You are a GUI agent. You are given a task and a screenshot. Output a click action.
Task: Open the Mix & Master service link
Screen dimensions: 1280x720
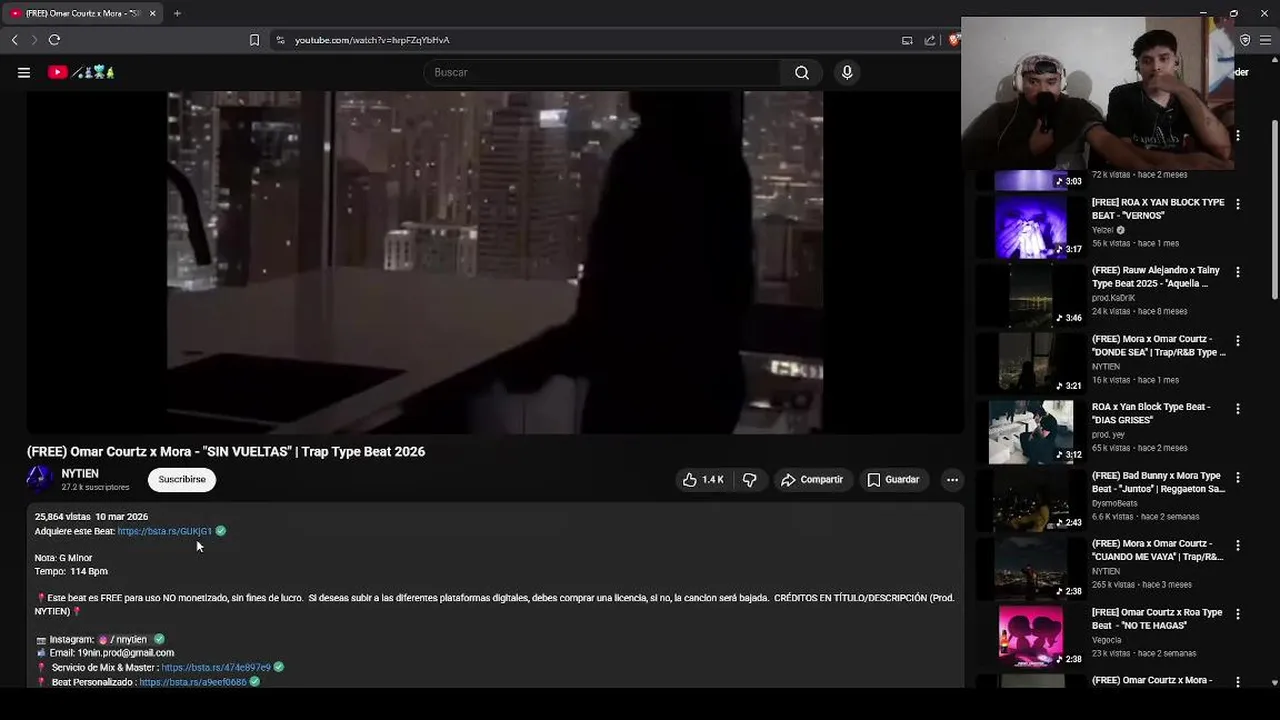[216, 667]
